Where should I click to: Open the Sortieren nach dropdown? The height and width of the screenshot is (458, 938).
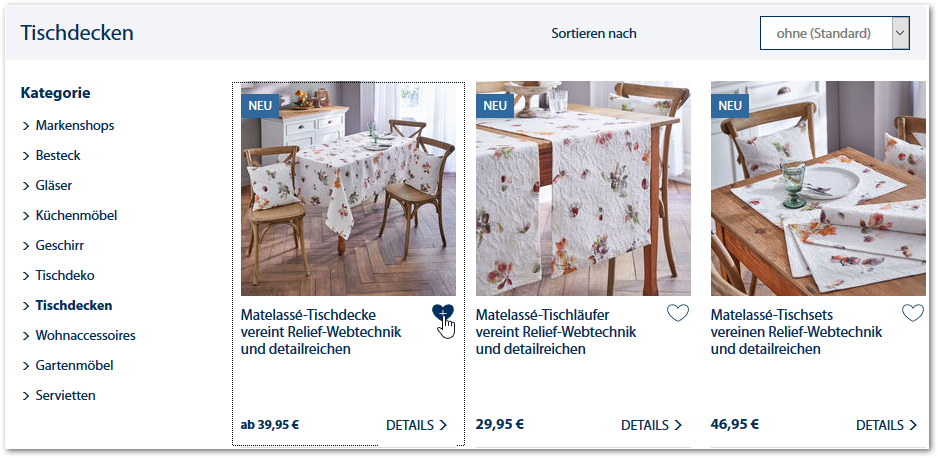click(x=835, y=33)
